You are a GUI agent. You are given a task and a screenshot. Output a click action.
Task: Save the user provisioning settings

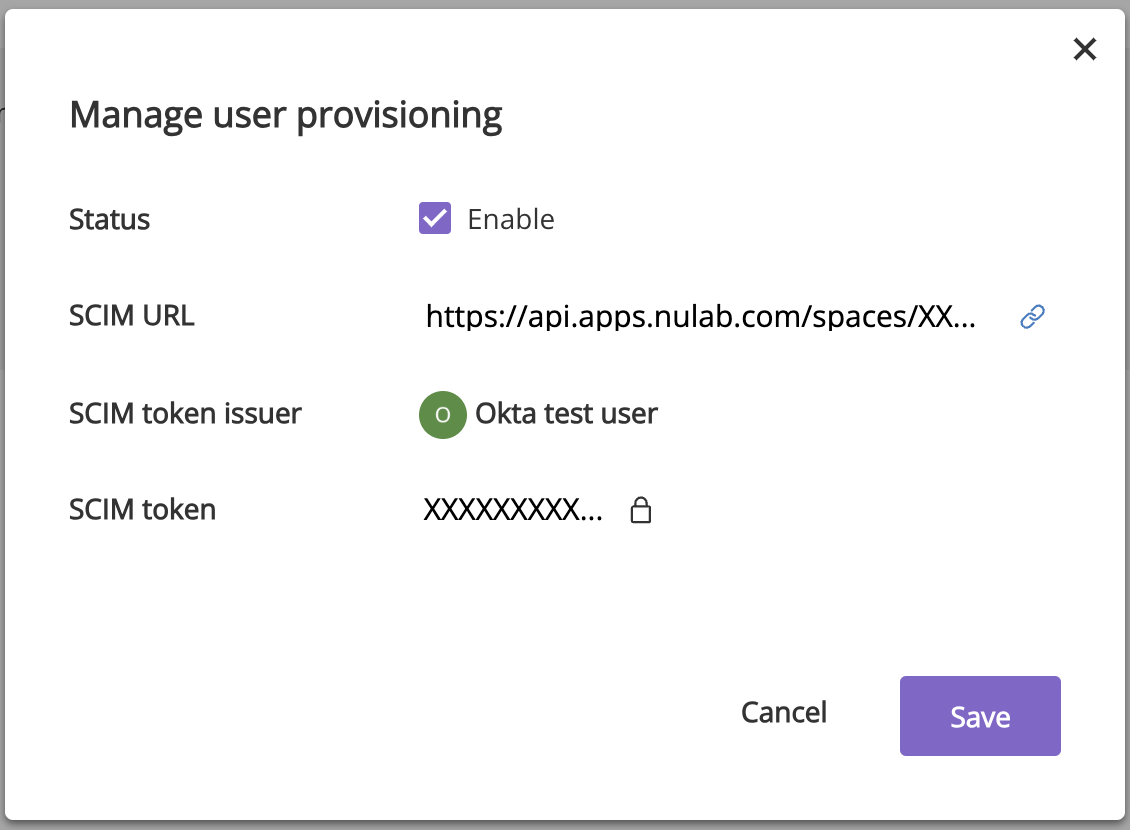[x=979, y=716]
